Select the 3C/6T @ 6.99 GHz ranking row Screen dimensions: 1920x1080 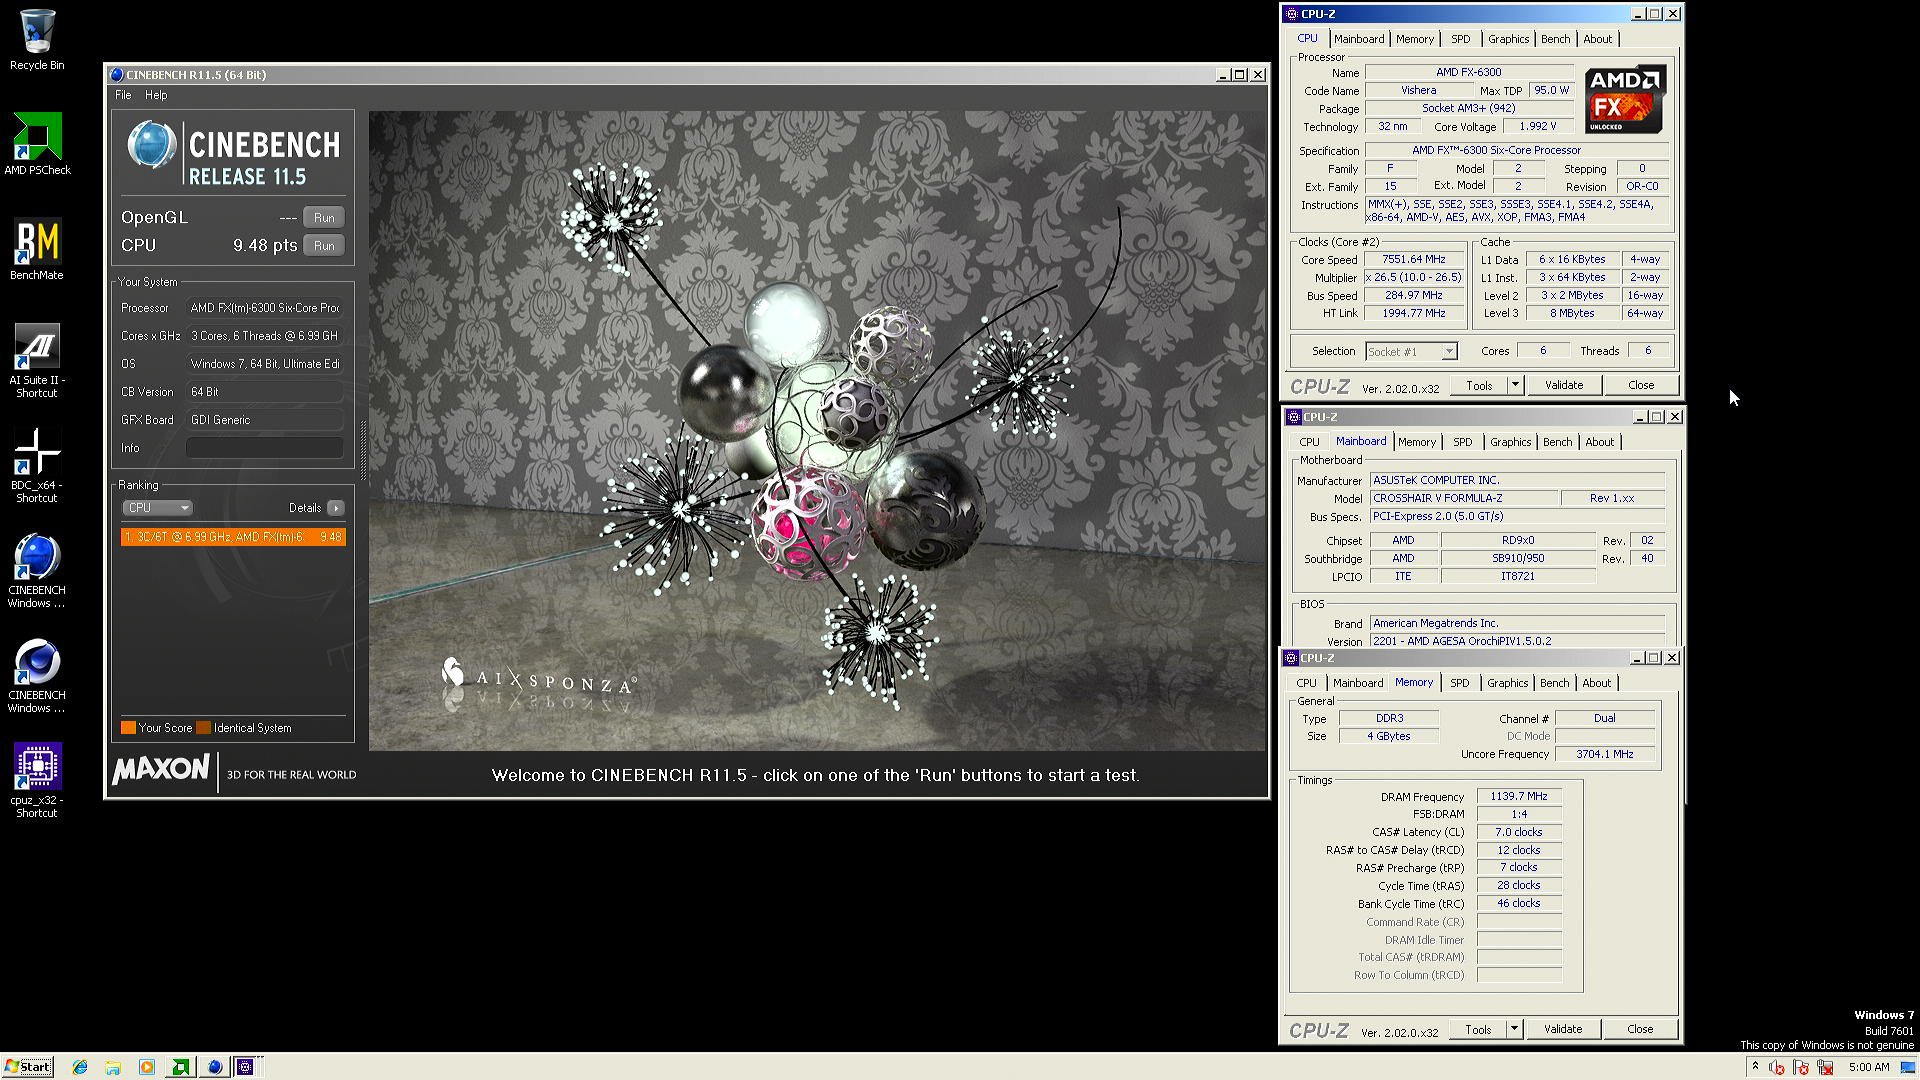click(233, 537)
